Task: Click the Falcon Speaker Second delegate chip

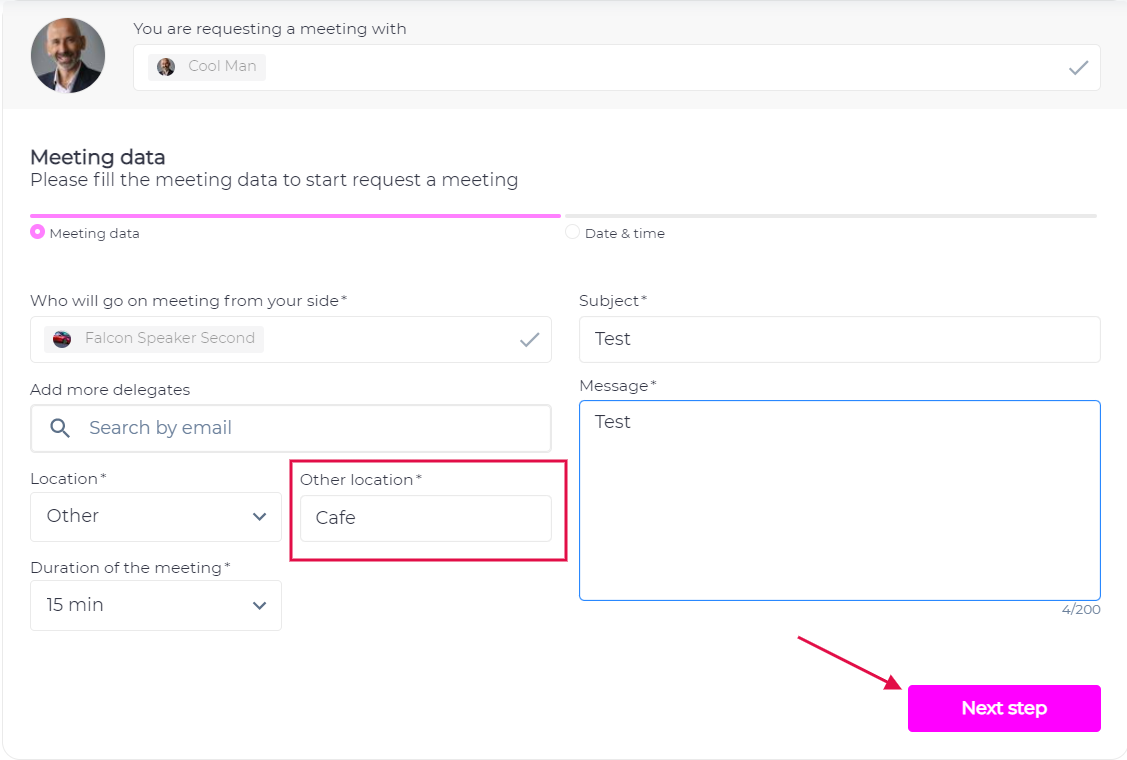Action: point(154,339)
